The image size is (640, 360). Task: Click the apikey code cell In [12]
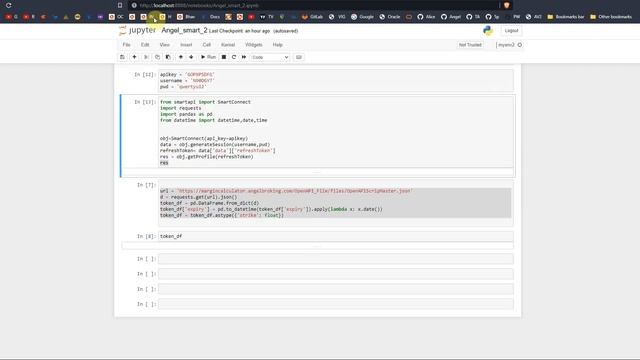coord(336,80)
